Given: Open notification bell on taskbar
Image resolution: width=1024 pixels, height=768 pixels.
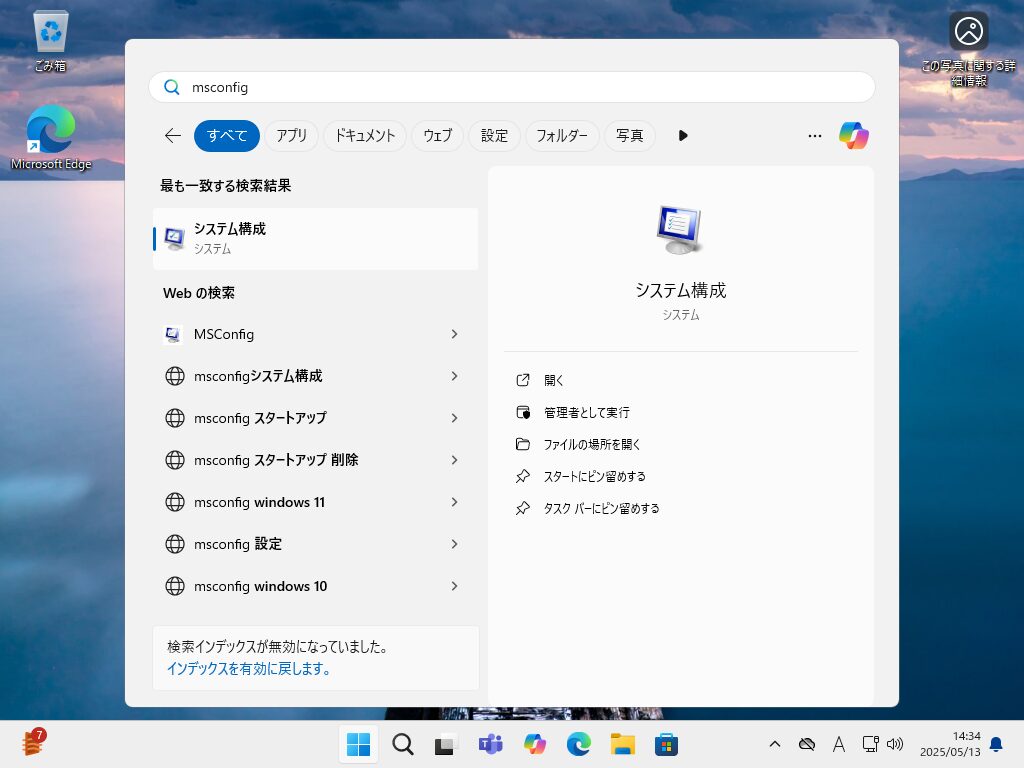Looking at the screenshot, I should (x=997, y=744).
